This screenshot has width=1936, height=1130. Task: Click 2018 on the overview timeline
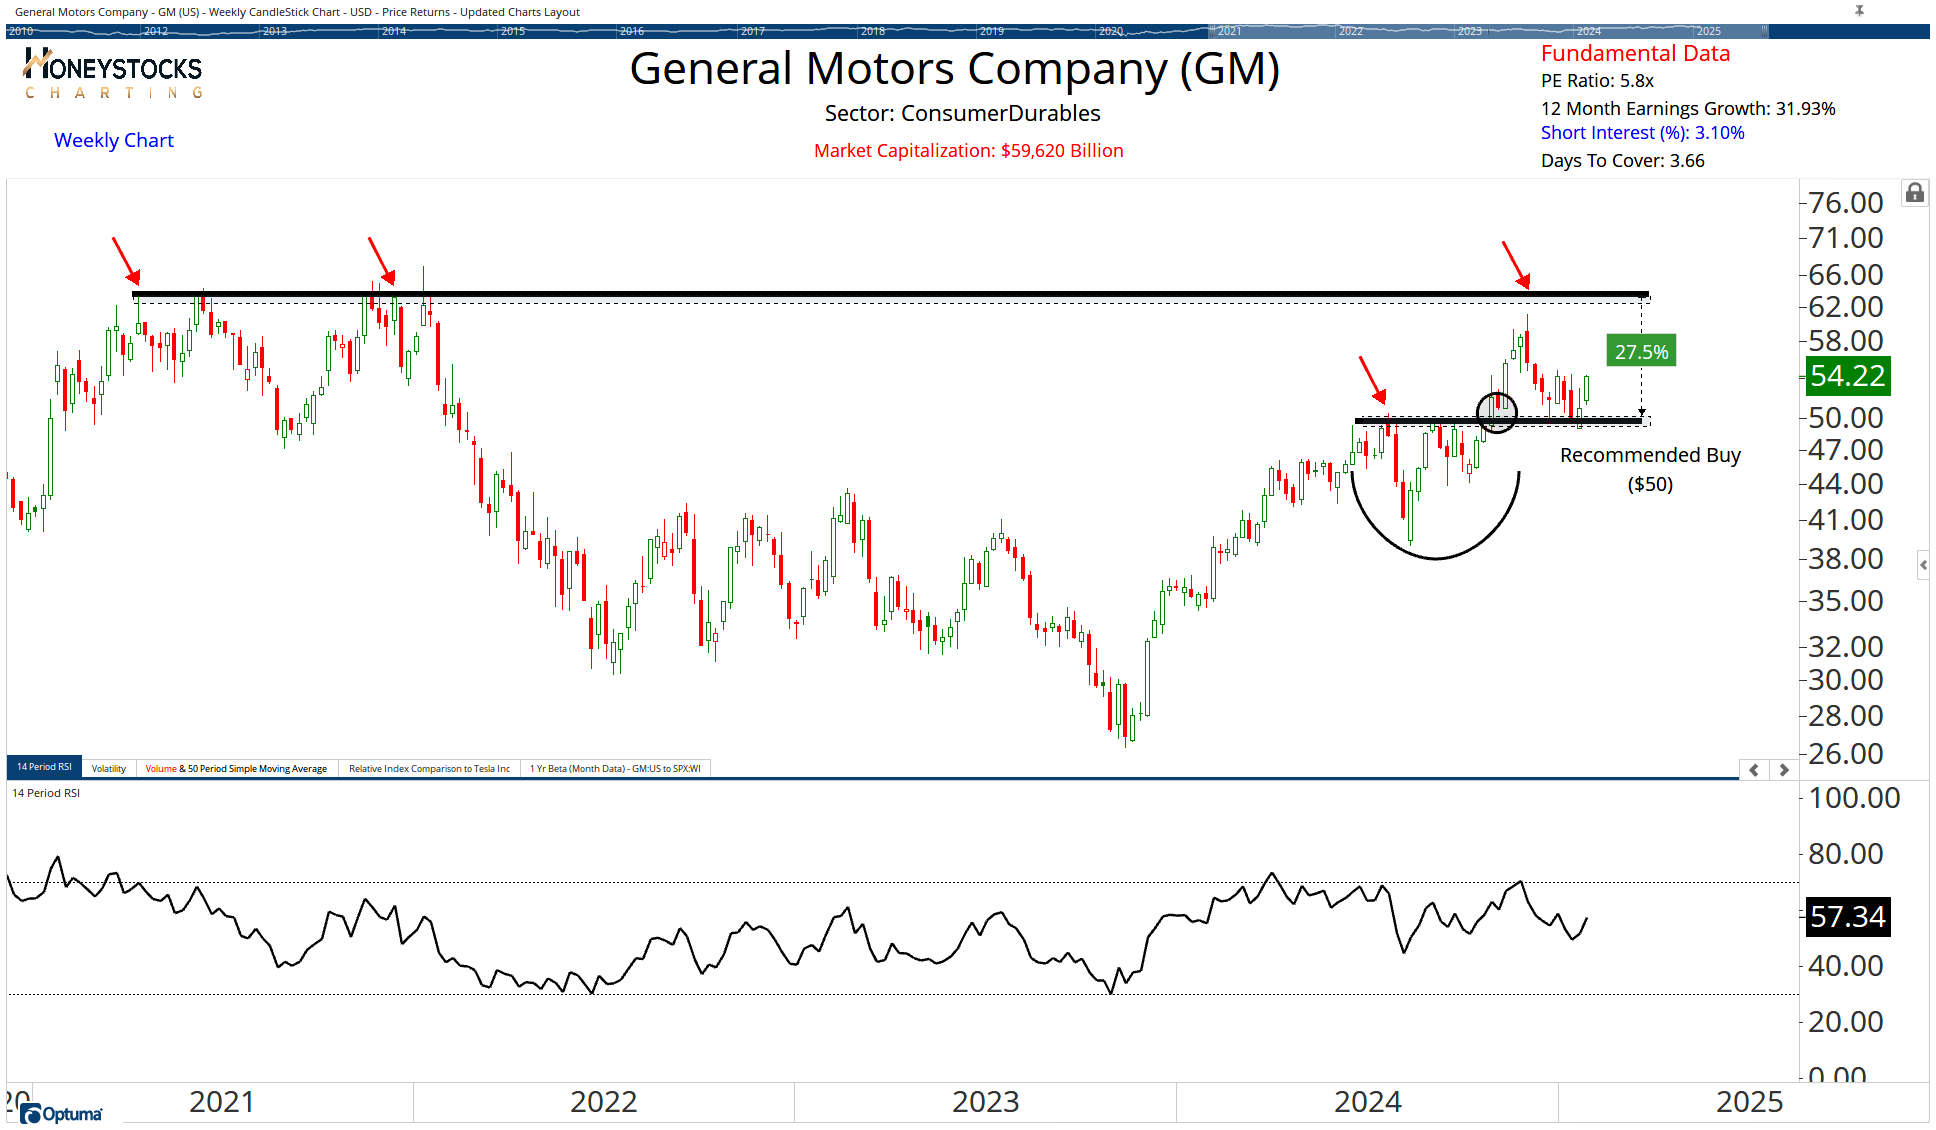pyautogui.click(x=872, y=31)
